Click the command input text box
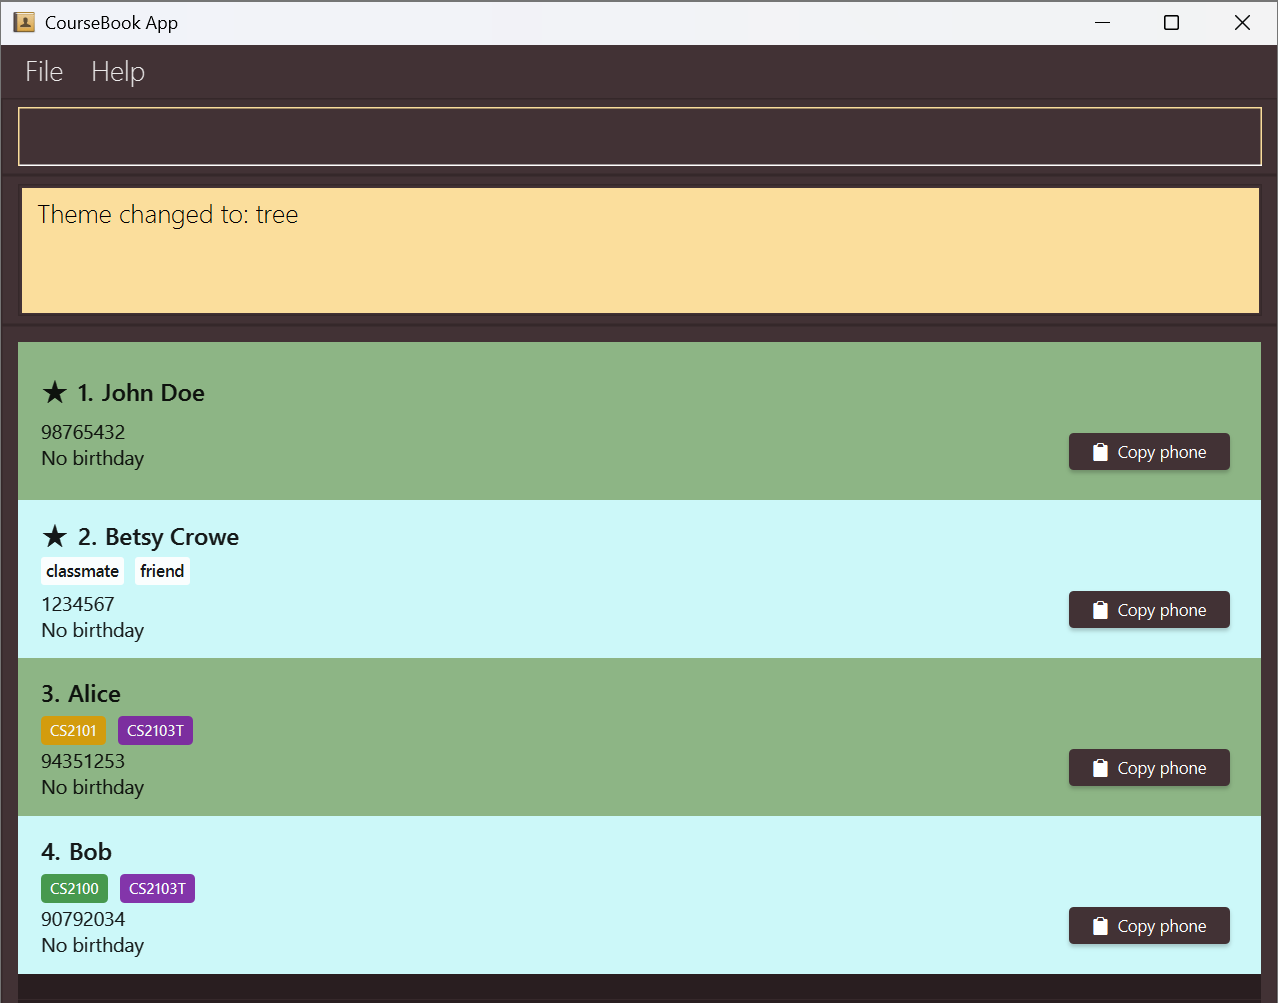The height and width of the screenshot is (1003, 1278). click(639, 136)
